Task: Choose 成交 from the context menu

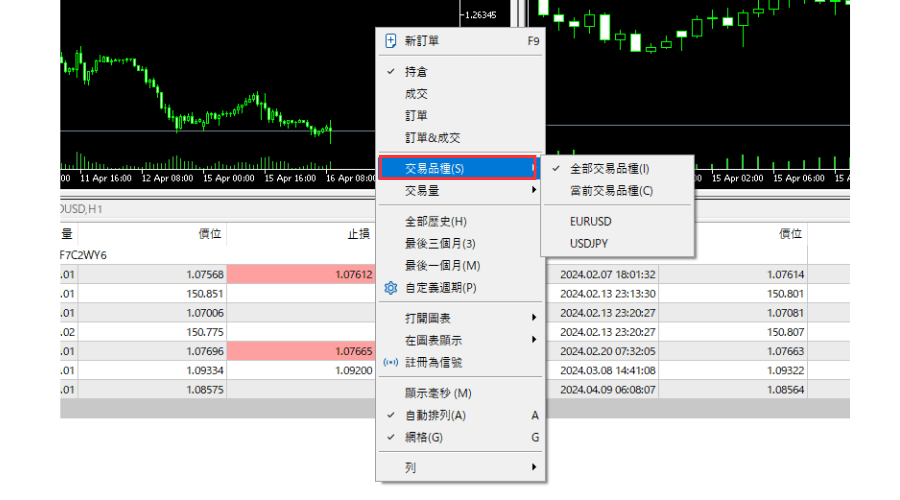Action: [417, 94]
